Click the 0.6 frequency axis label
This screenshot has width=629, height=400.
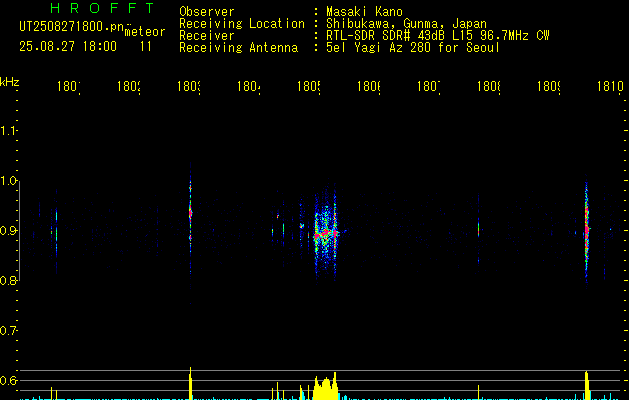[x=8, y=380]
